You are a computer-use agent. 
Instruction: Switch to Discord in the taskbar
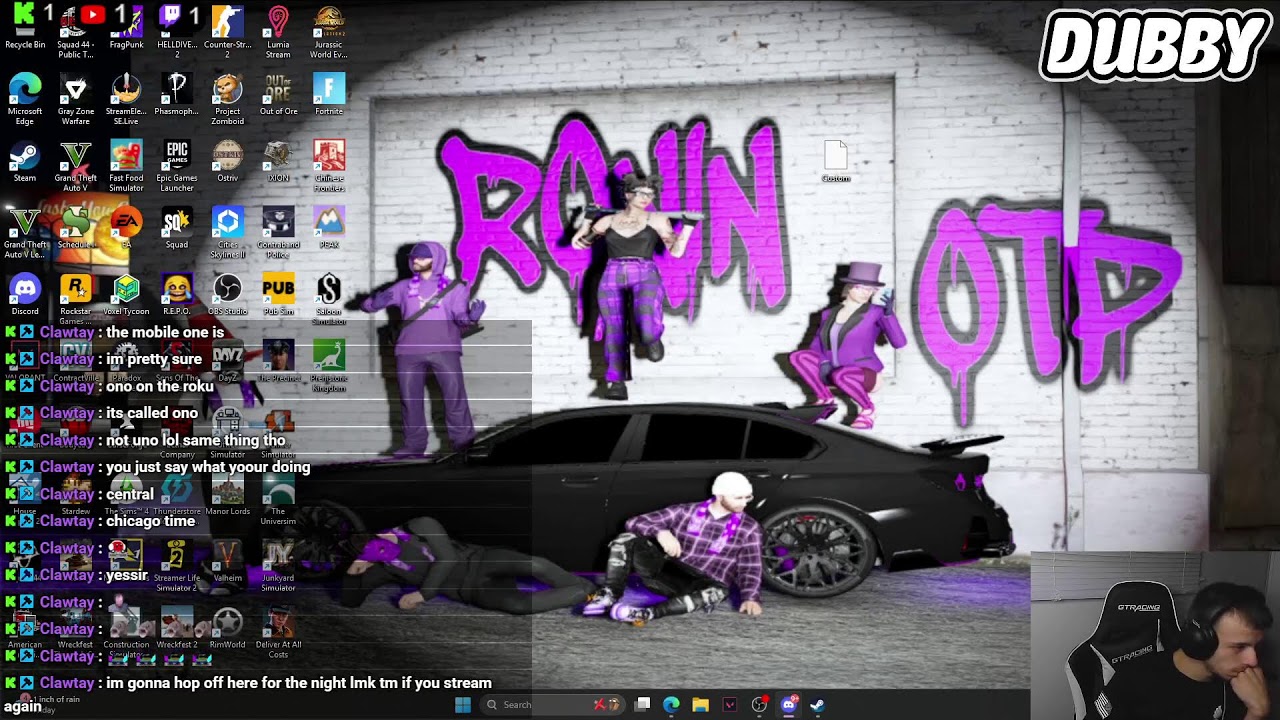[788, 704]
